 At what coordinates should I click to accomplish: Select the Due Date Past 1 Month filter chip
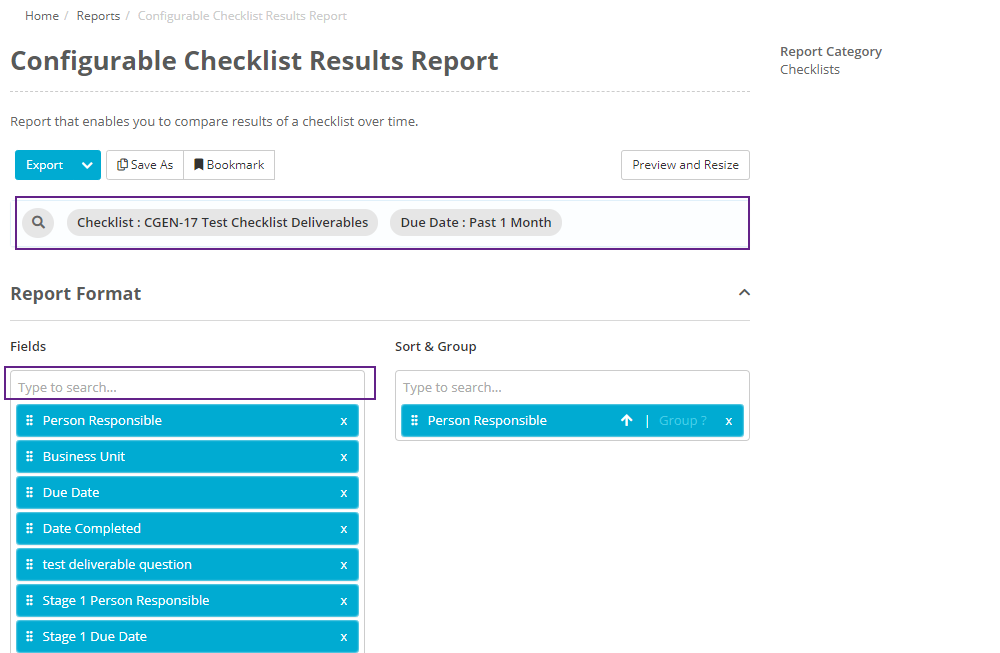(x=475, y=222)
